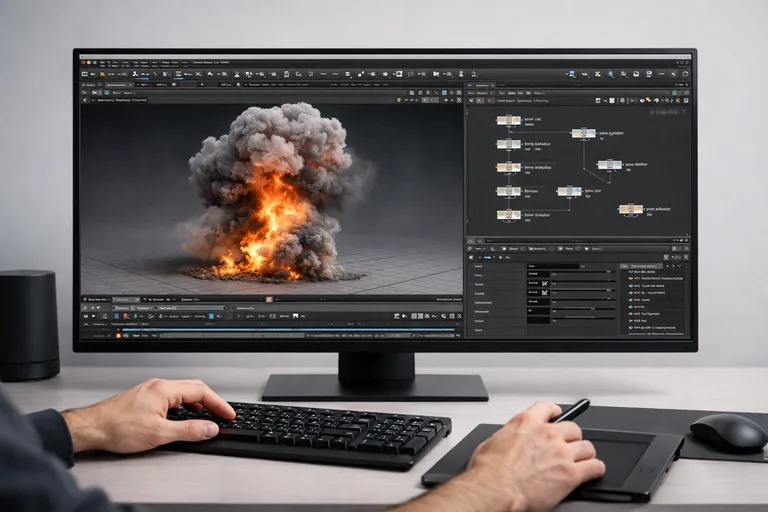
Task: Click the panel layout icon at toolbar start
Action: coord(85,74)
